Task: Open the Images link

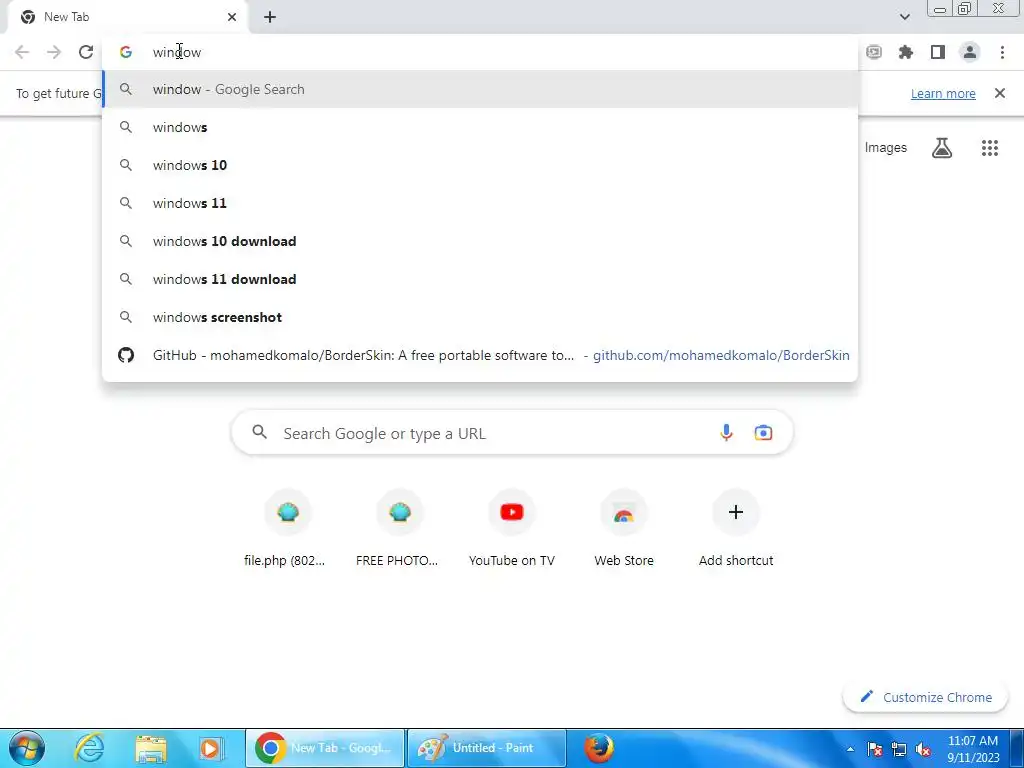Action: pos(886,148)
